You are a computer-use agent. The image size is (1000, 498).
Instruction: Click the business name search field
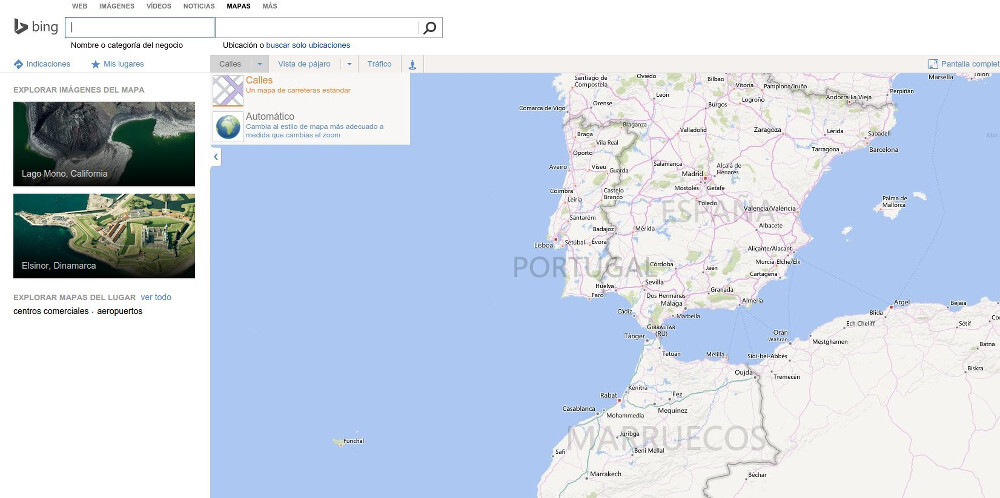(140, 27)
